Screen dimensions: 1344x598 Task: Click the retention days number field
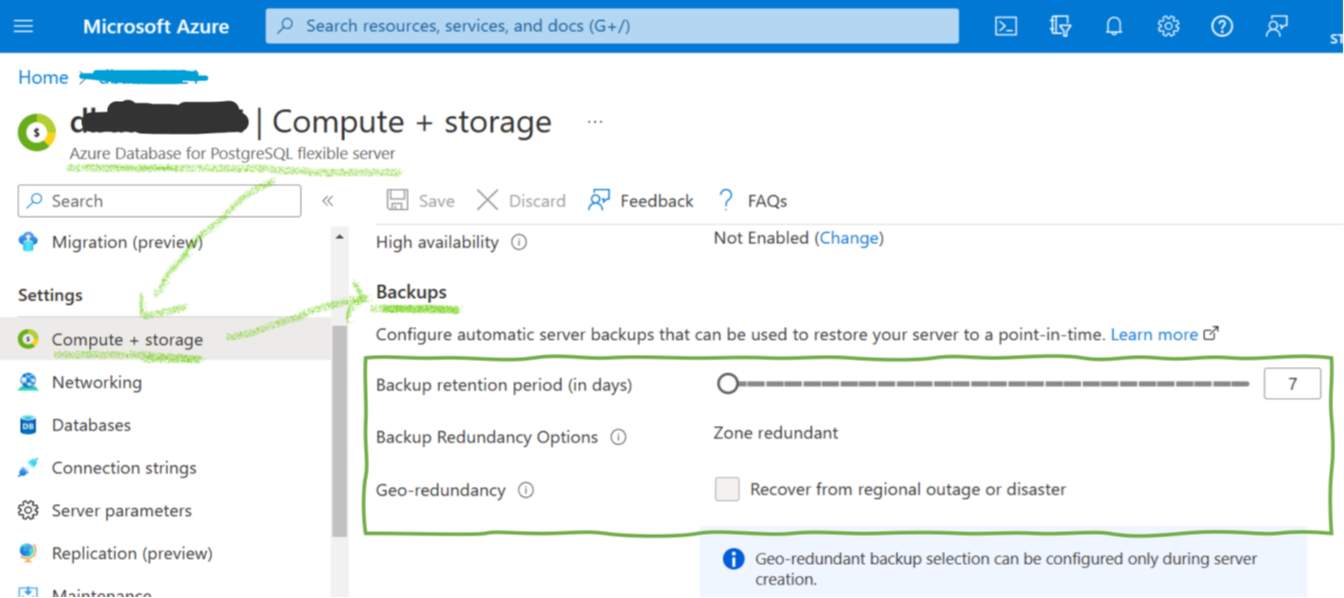[x=1291, y=384]
